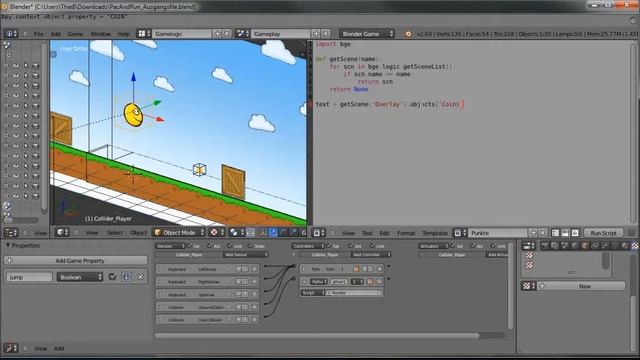Viewport: 640px width, 360px height.
Task: Open the Format menu in text editor
Action: pos(406,233)
